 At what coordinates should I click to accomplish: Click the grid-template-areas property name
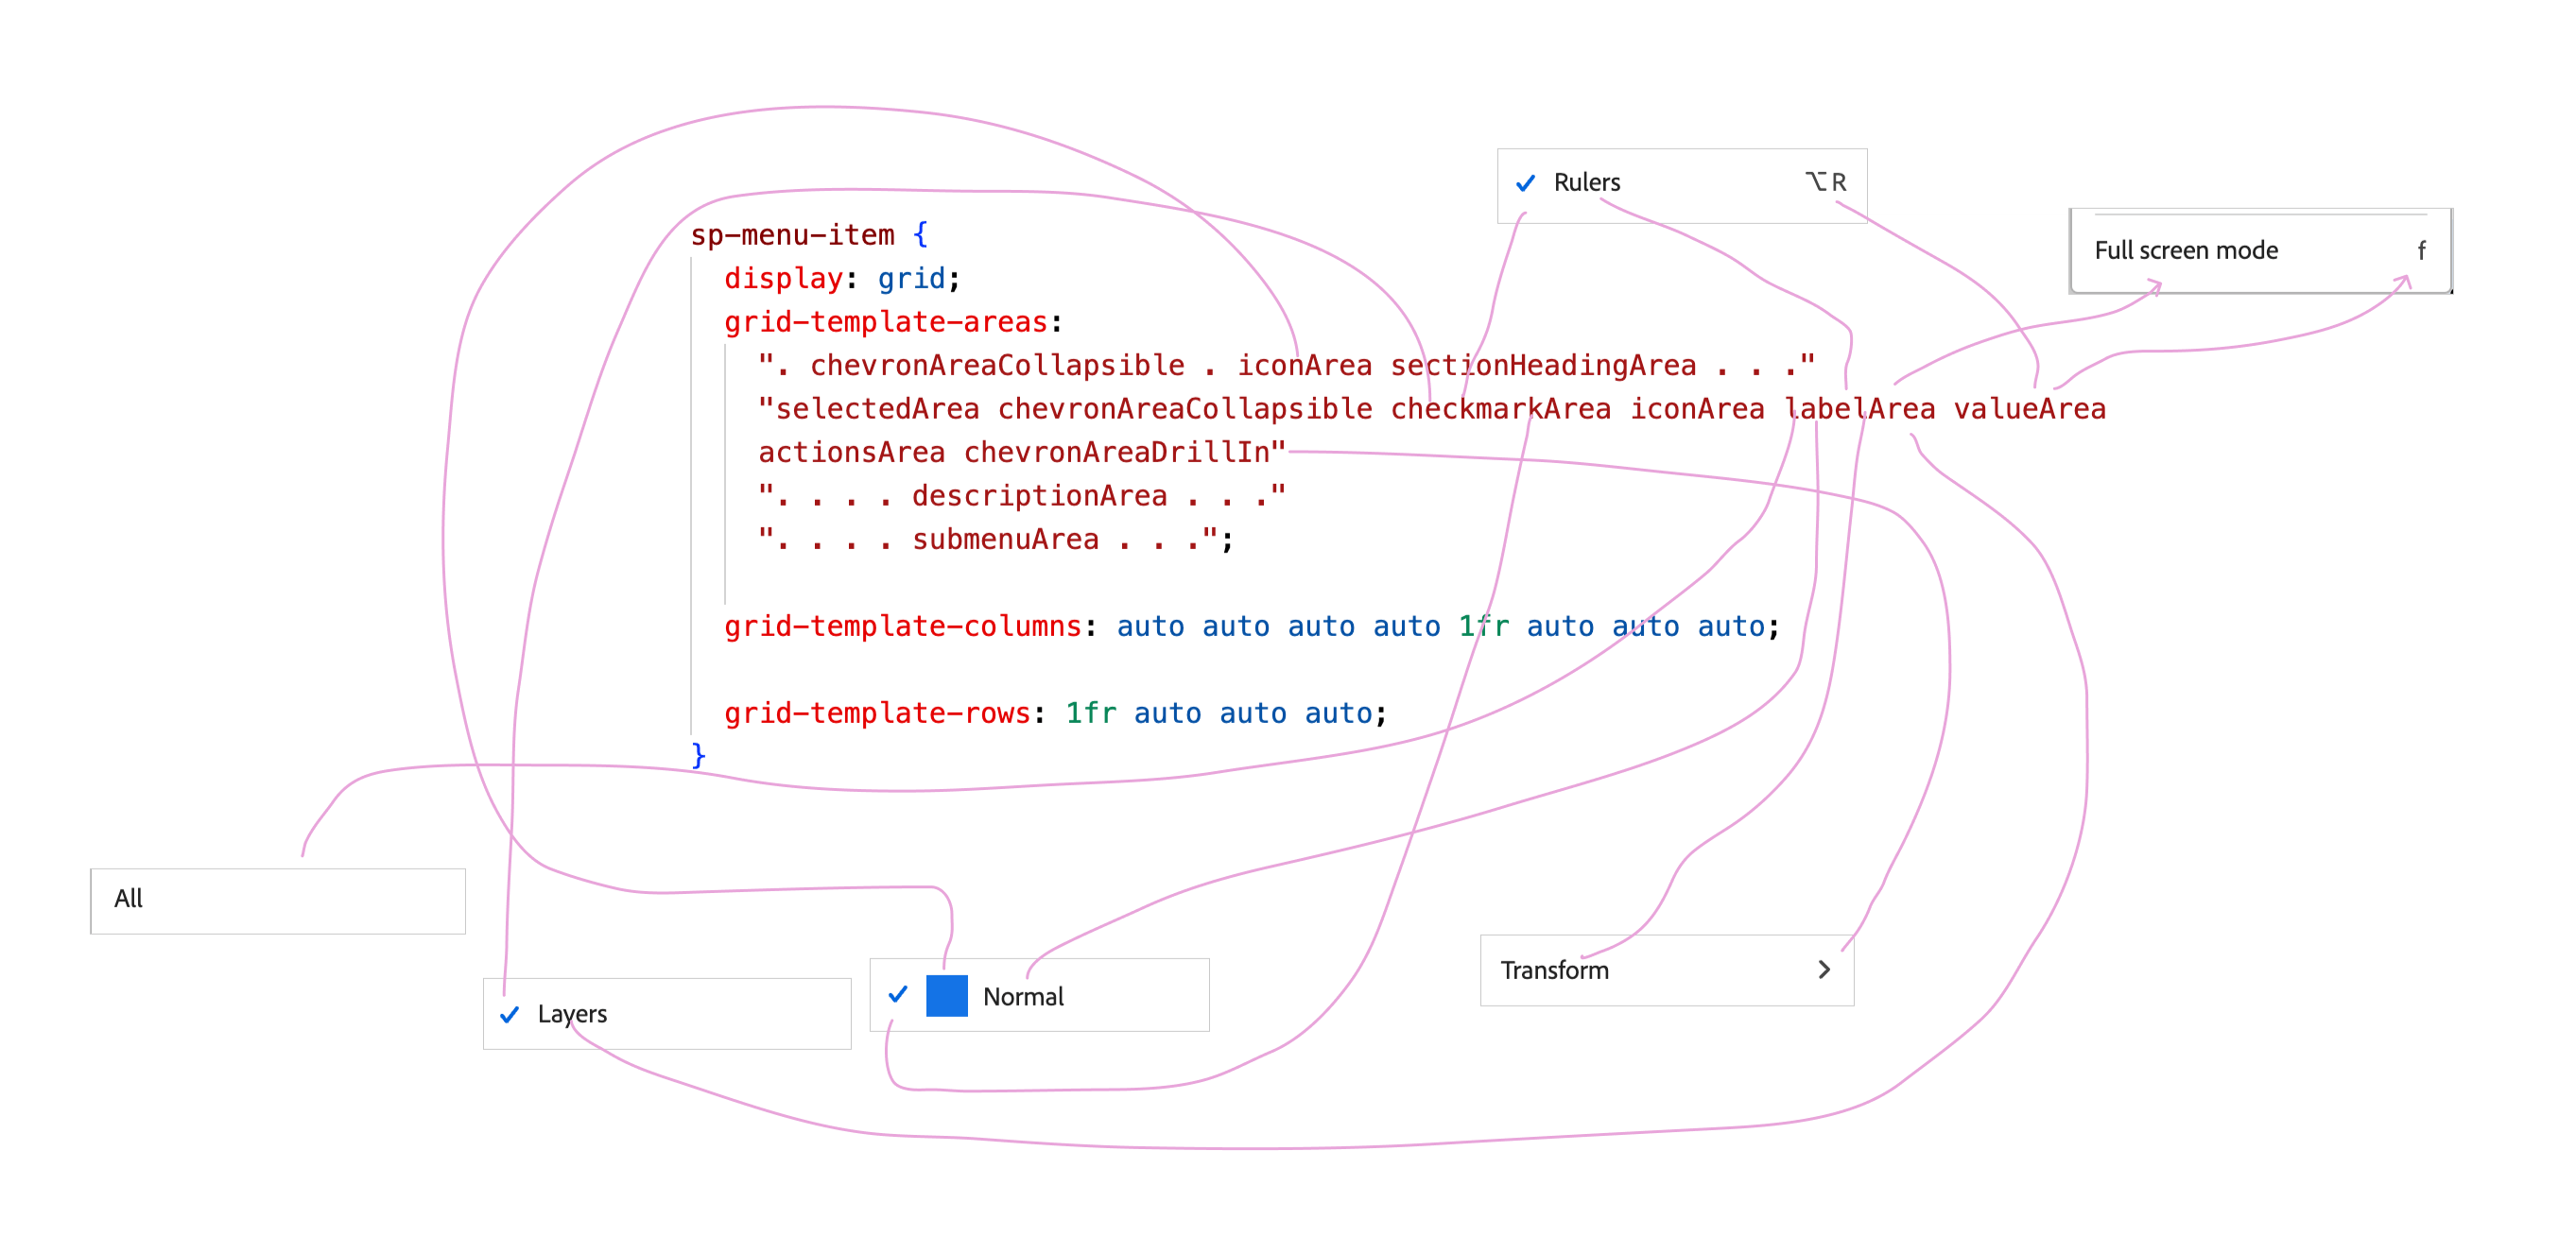tap(885, 322)
